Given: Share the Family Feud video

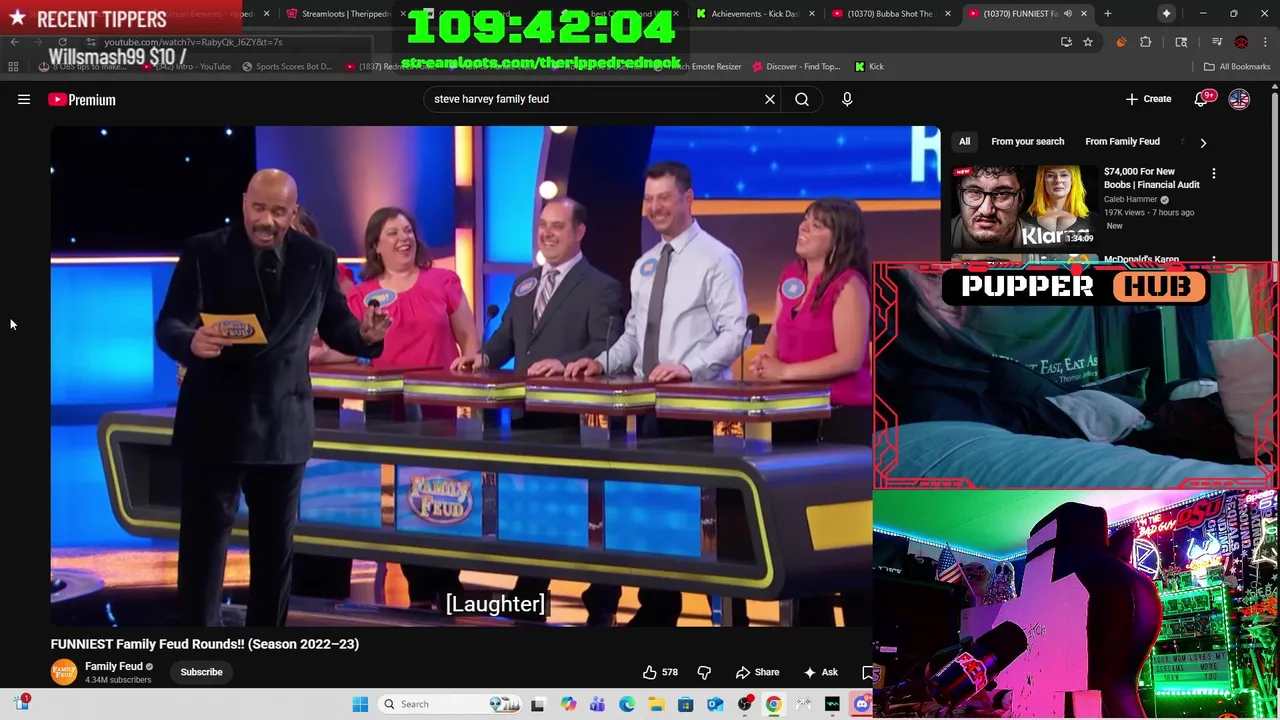Looking at the screenshot, I should [757, 672].
